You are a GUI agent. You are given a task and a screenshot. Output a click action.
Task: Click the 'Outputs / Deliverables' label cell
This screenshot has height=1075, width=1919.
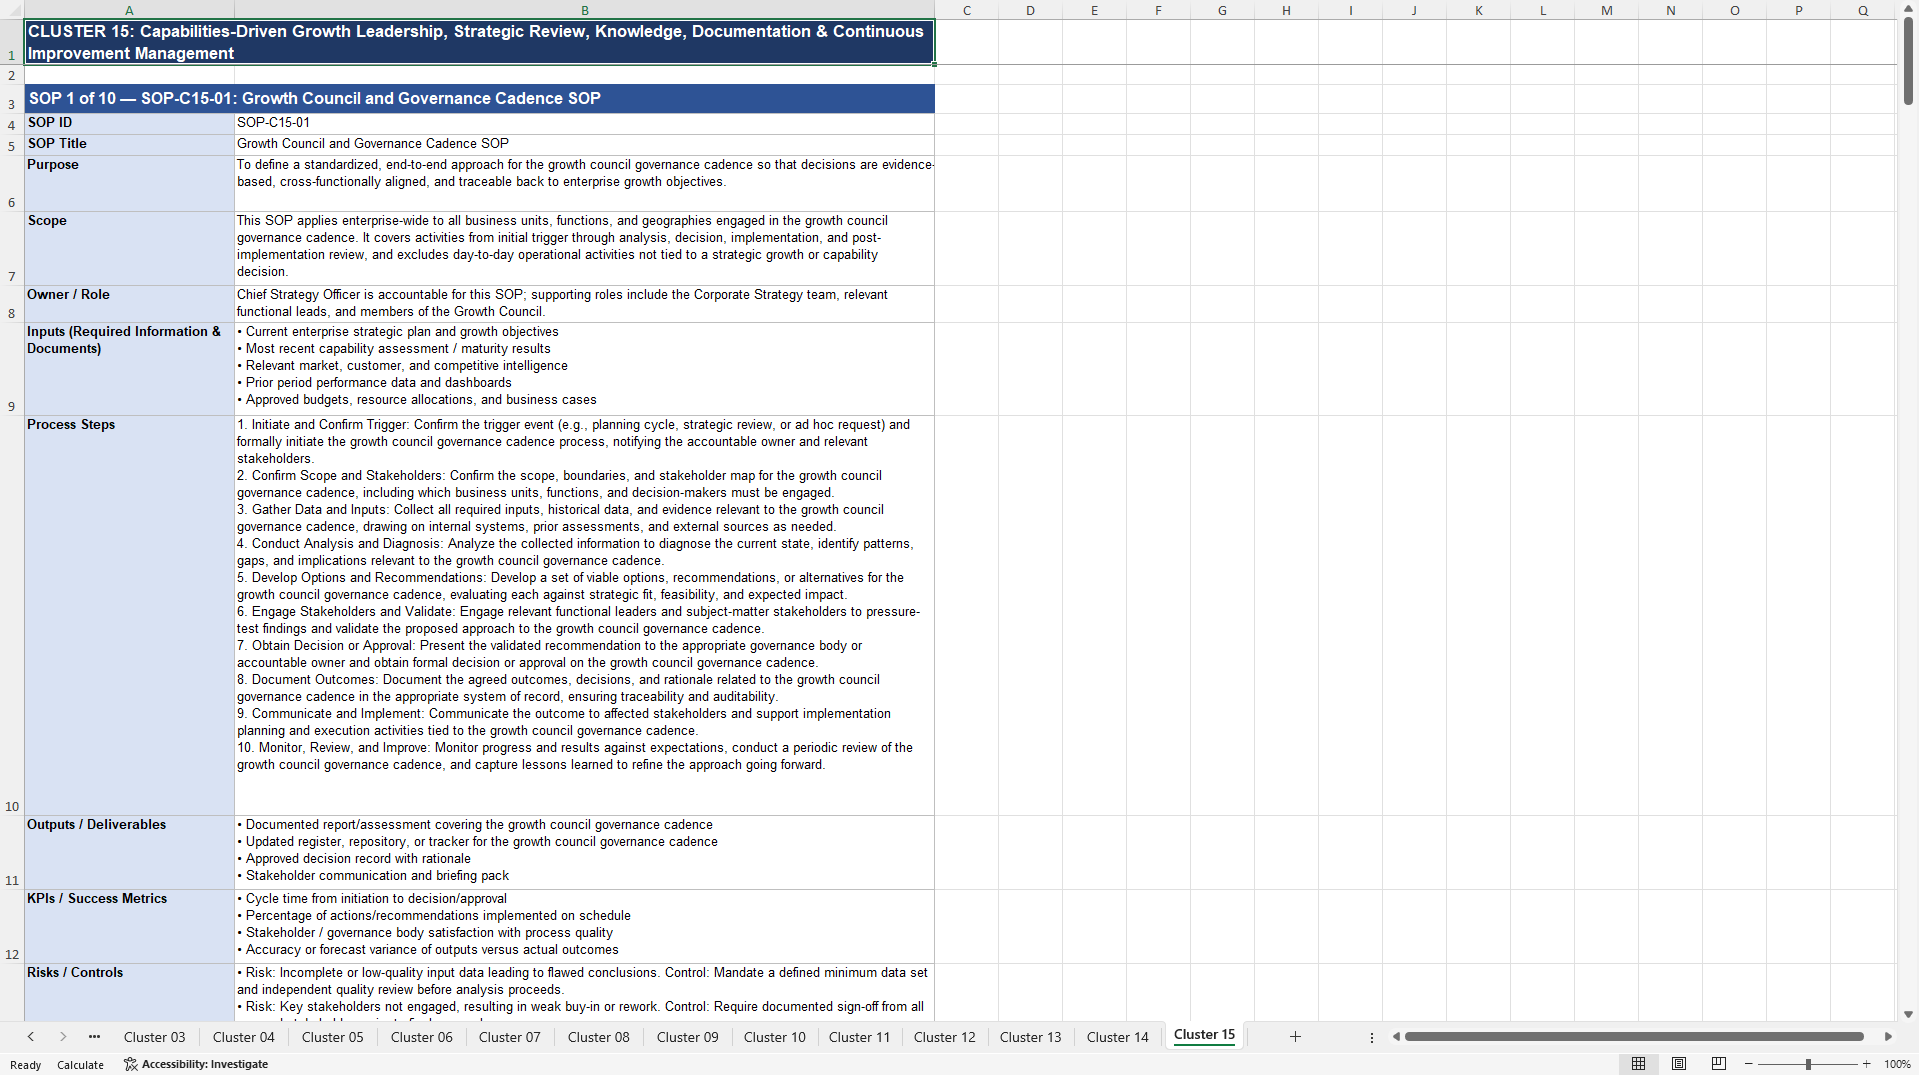(129, 852)
